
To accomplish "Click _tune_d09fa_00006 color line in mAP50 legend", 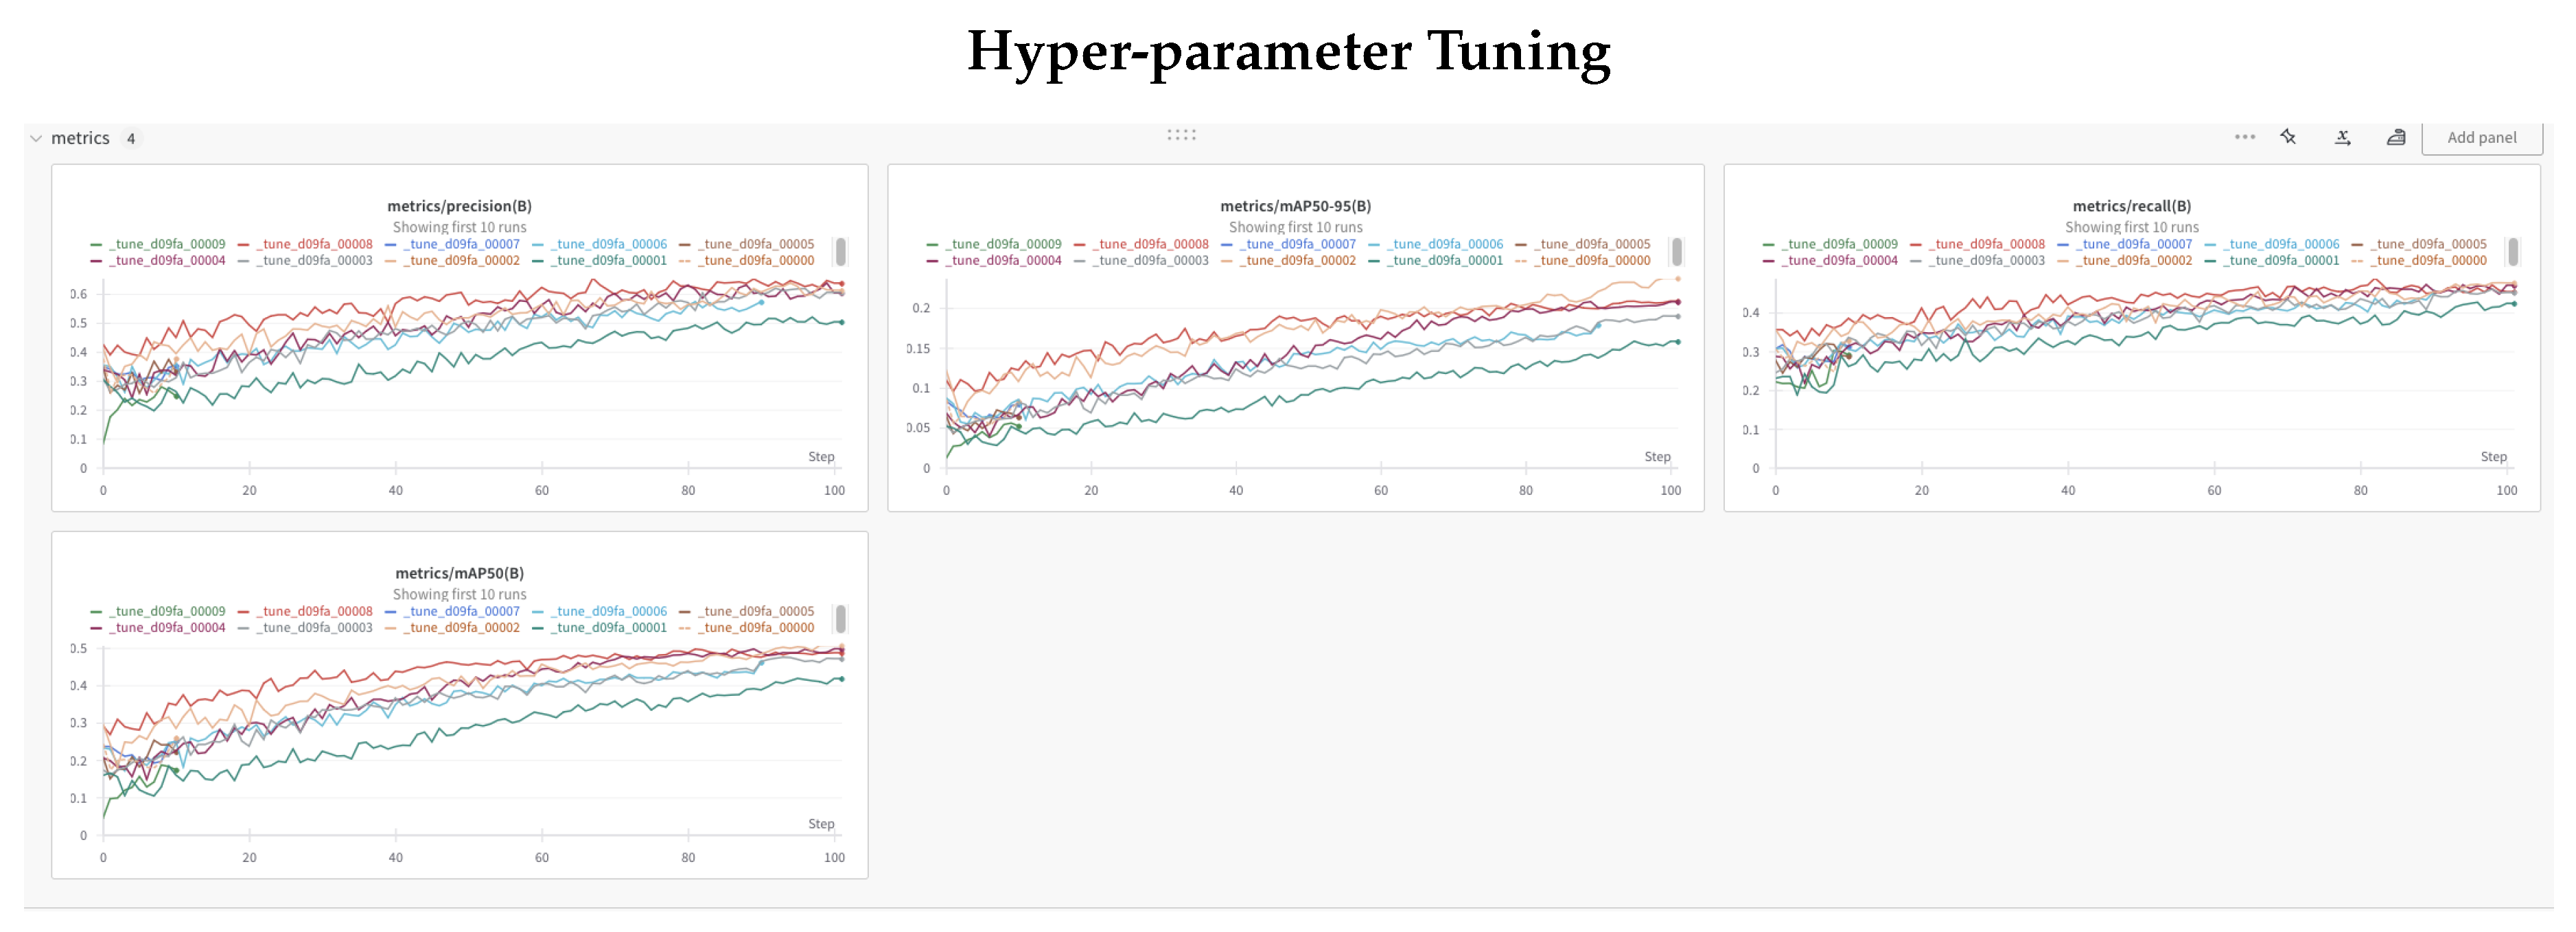I will 539,611.
